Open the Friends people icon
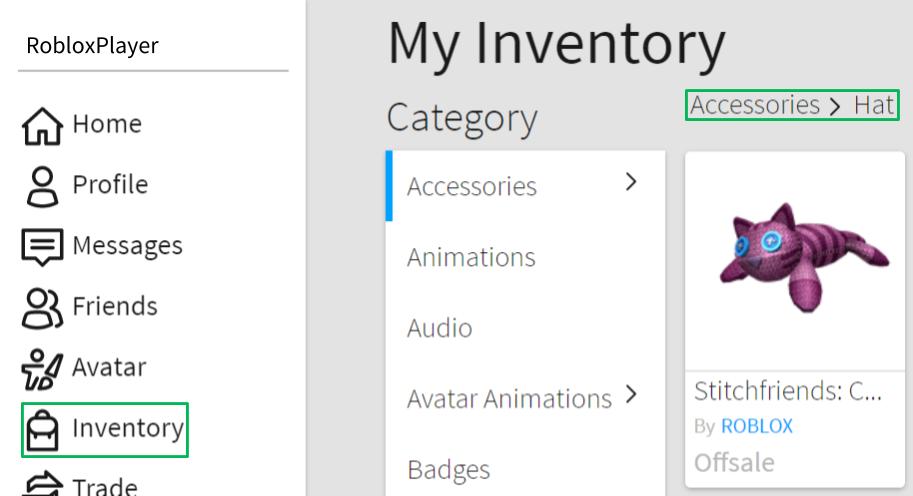Viewport: 913px width, 496px height. coord(42,307)
